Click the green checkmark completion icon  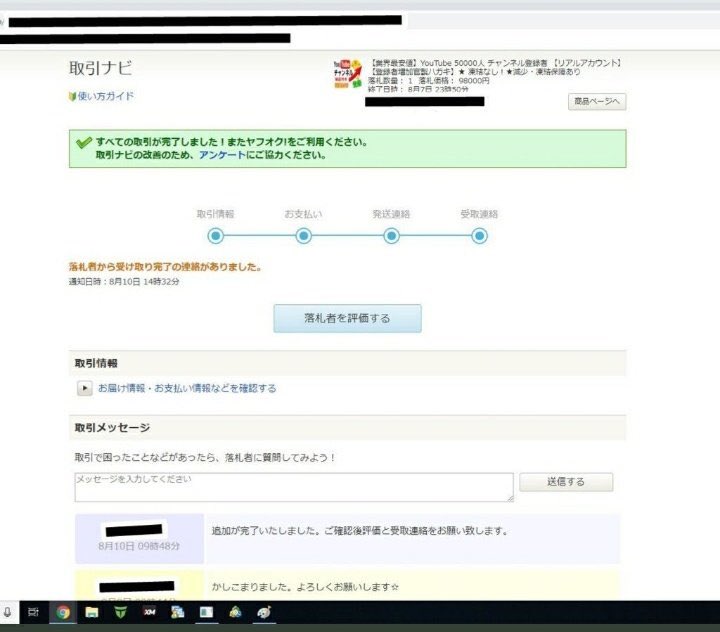pos(84,143)
